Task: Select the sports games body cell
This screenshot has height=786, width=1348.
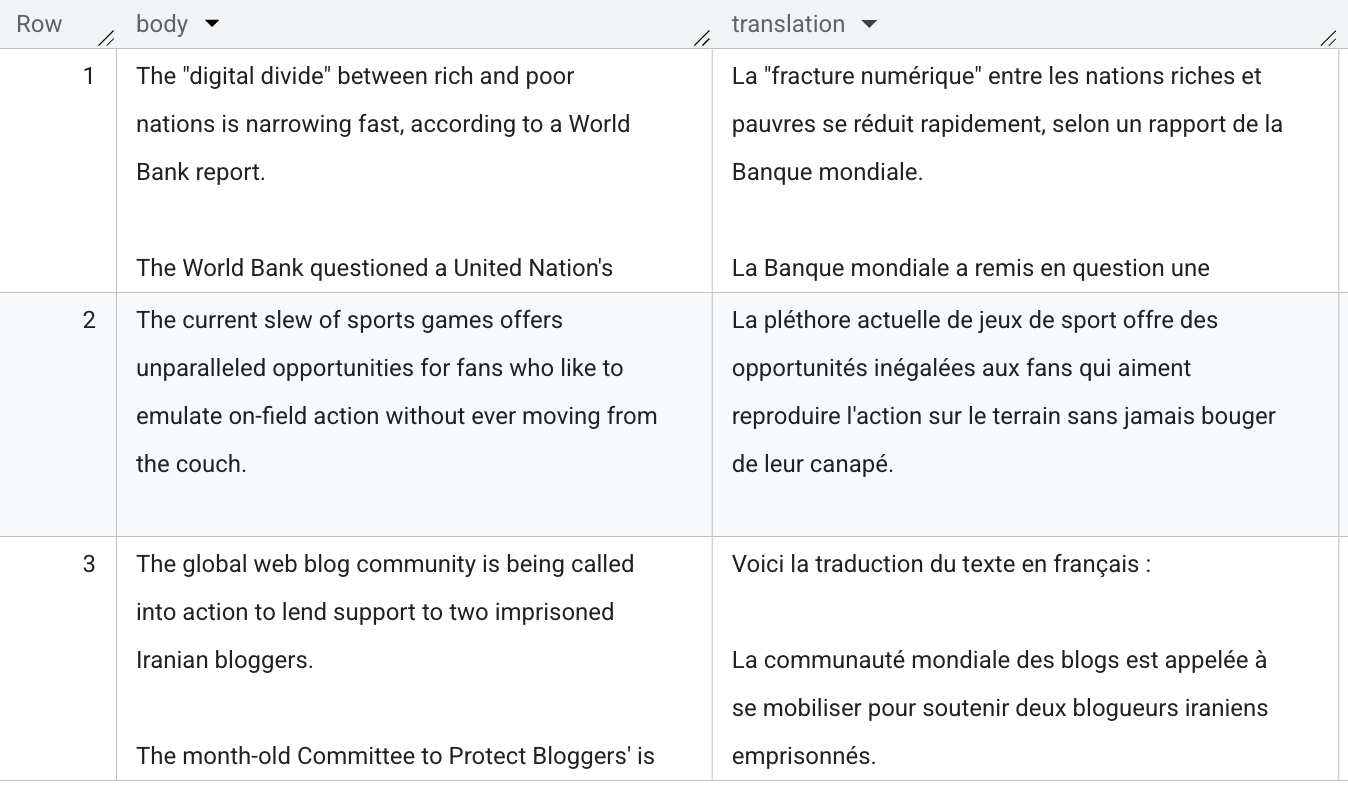Action: (x=396, y=392)
